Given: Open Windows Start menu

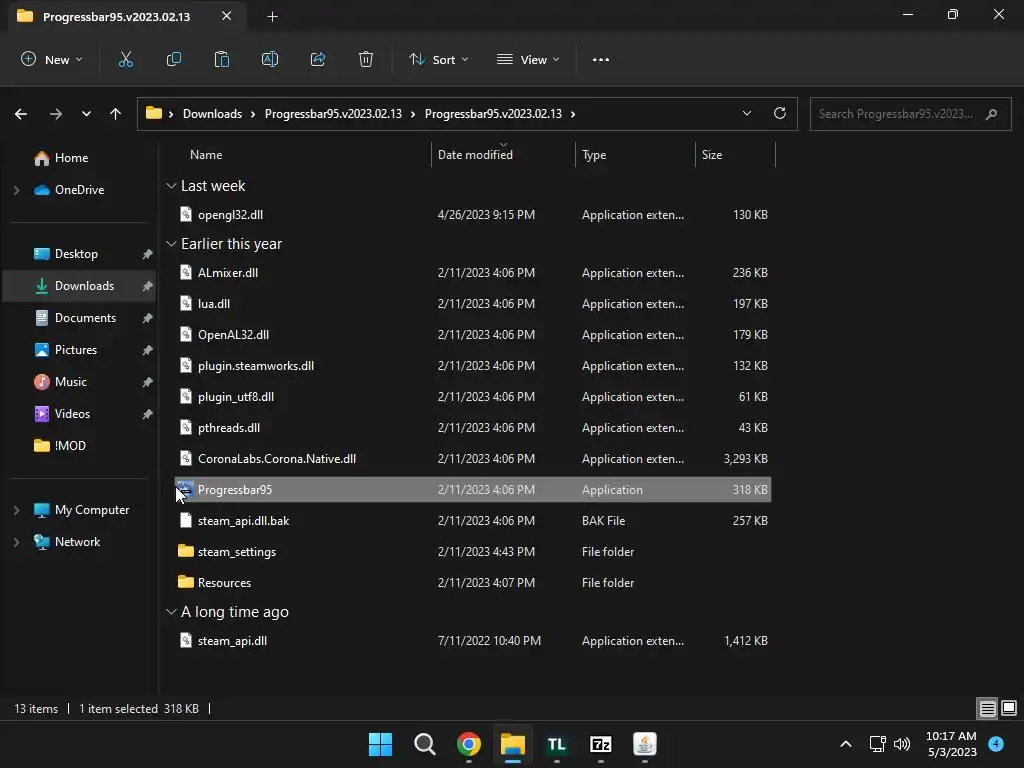Looking at the screenshot, I should pyautogui.click(x=380, y=744).
